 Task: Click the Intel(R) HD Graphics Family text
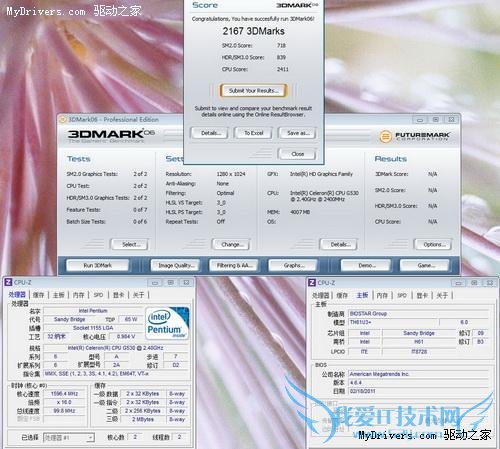click(x=321, y=174)
